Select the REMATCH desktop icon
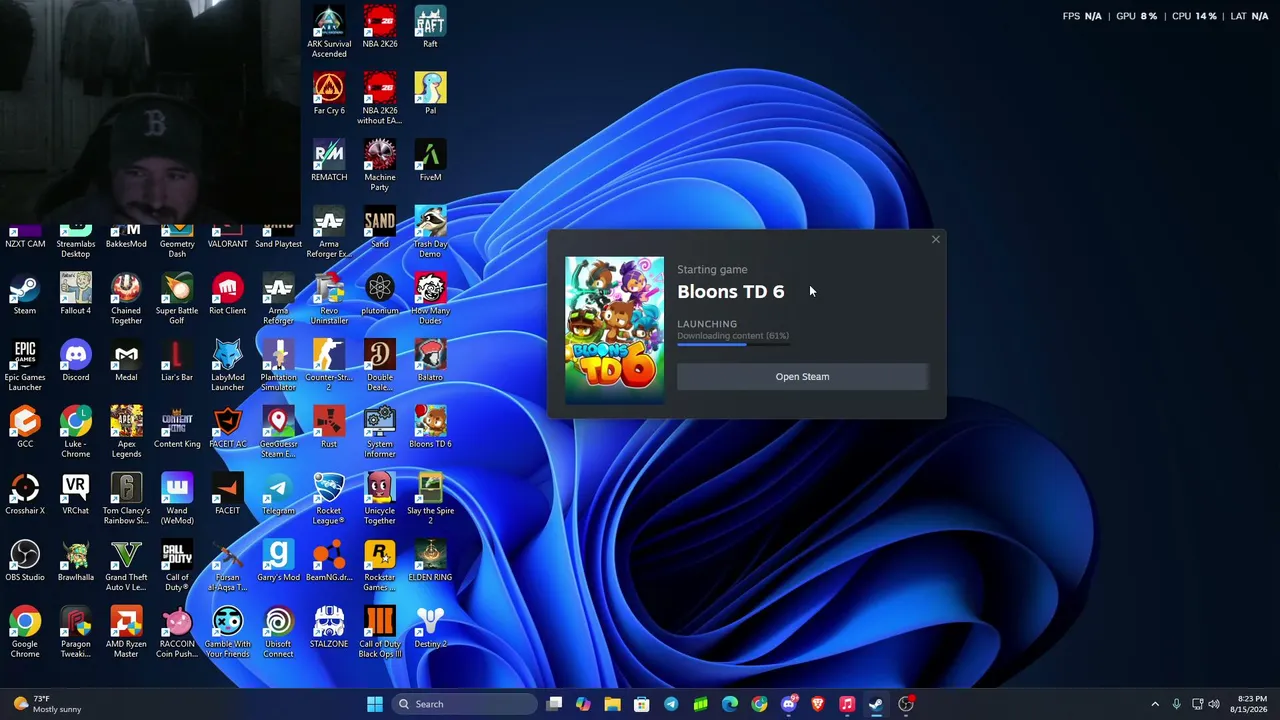This screenshot has width=1280, height=720. 329,162
